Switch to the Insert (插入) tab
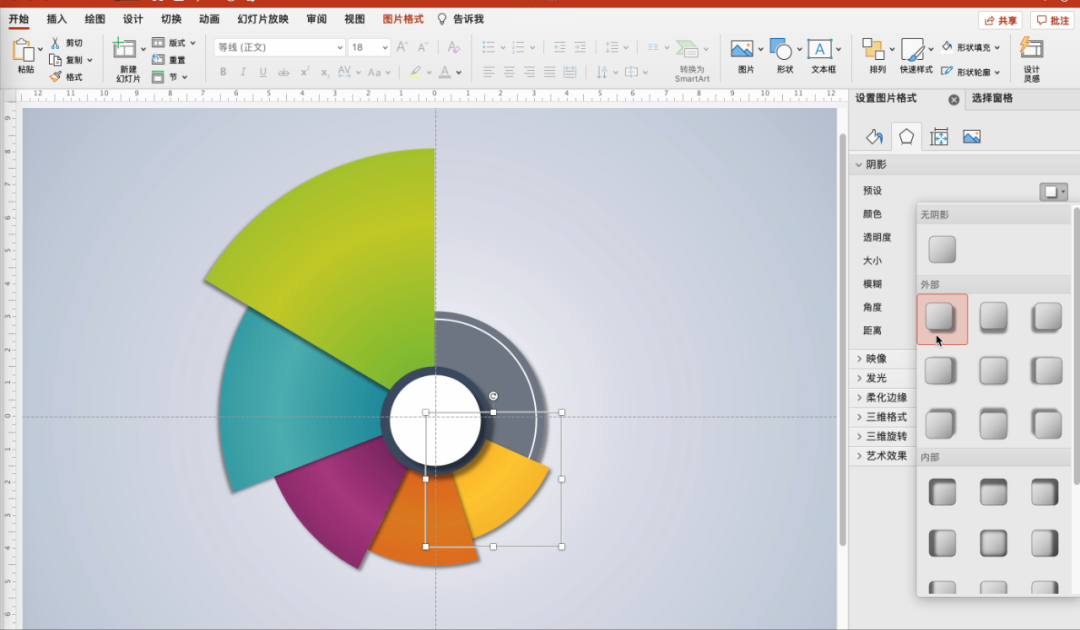 pos(56,19)
